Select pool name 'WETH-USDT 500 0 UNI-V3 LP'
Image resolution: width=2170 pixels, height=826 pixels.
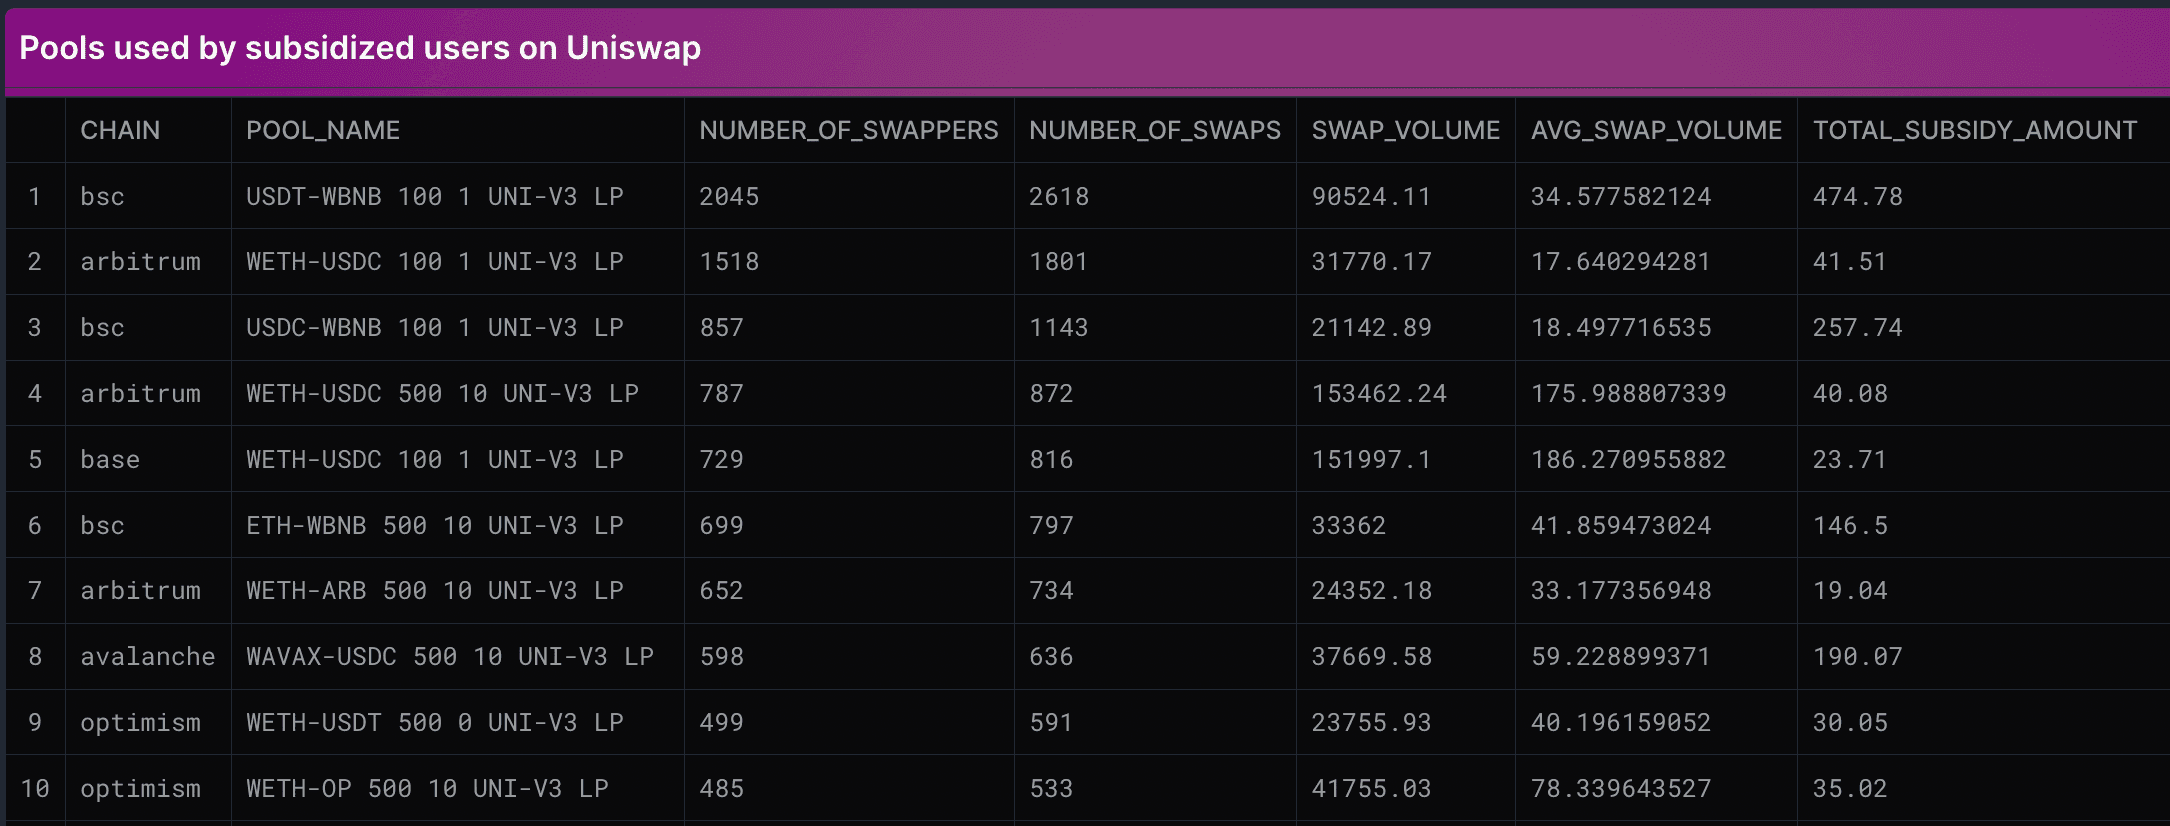click(x=435, y=722)
